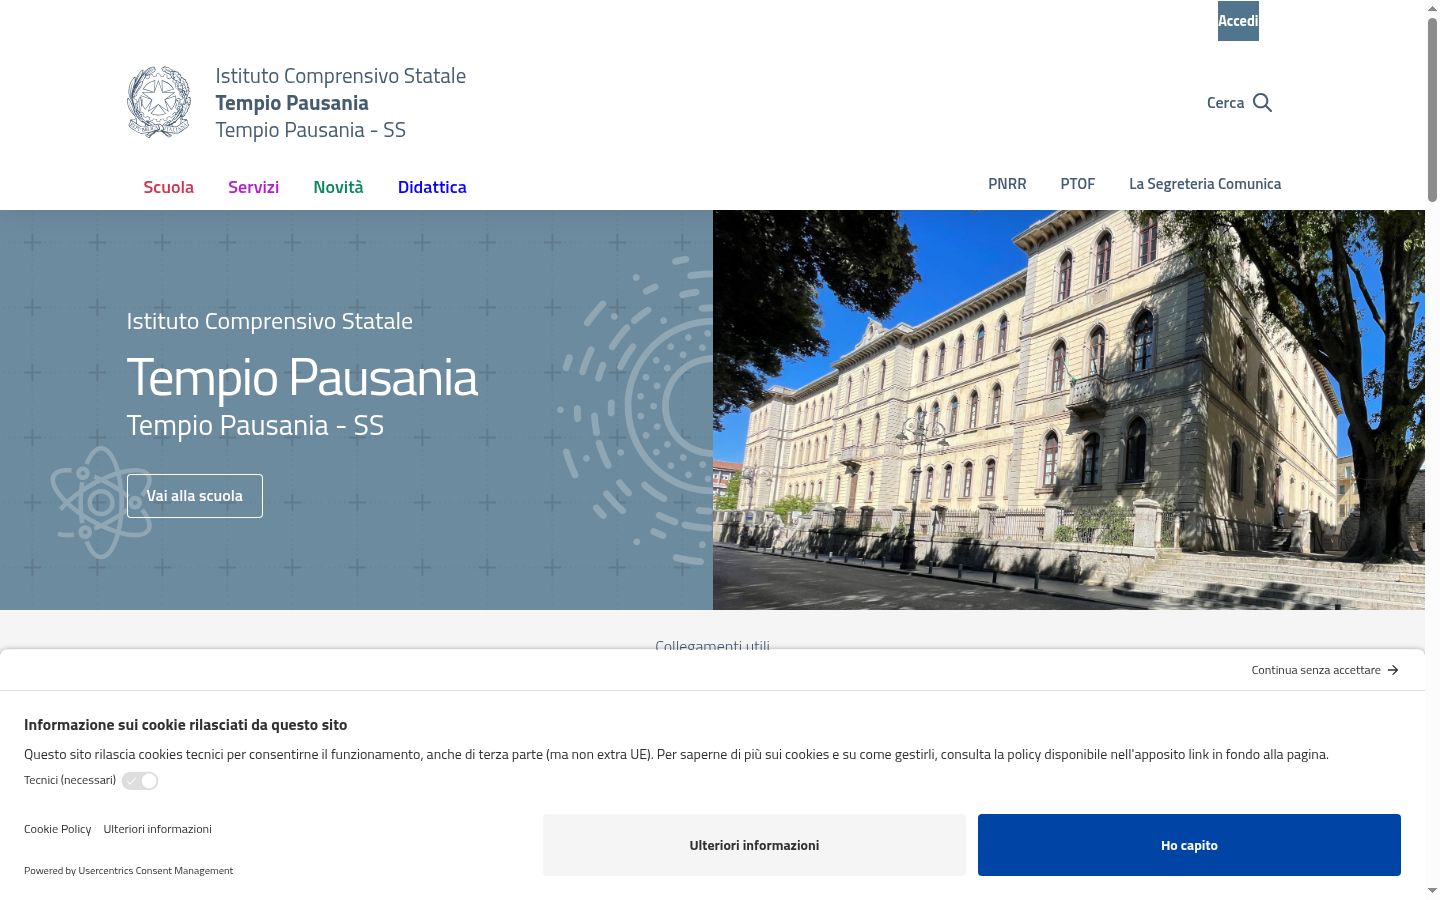Click the Istituto Comprensivo Statale header title
The width and height of the screenshot is (1440, 900).
[341, 76]
